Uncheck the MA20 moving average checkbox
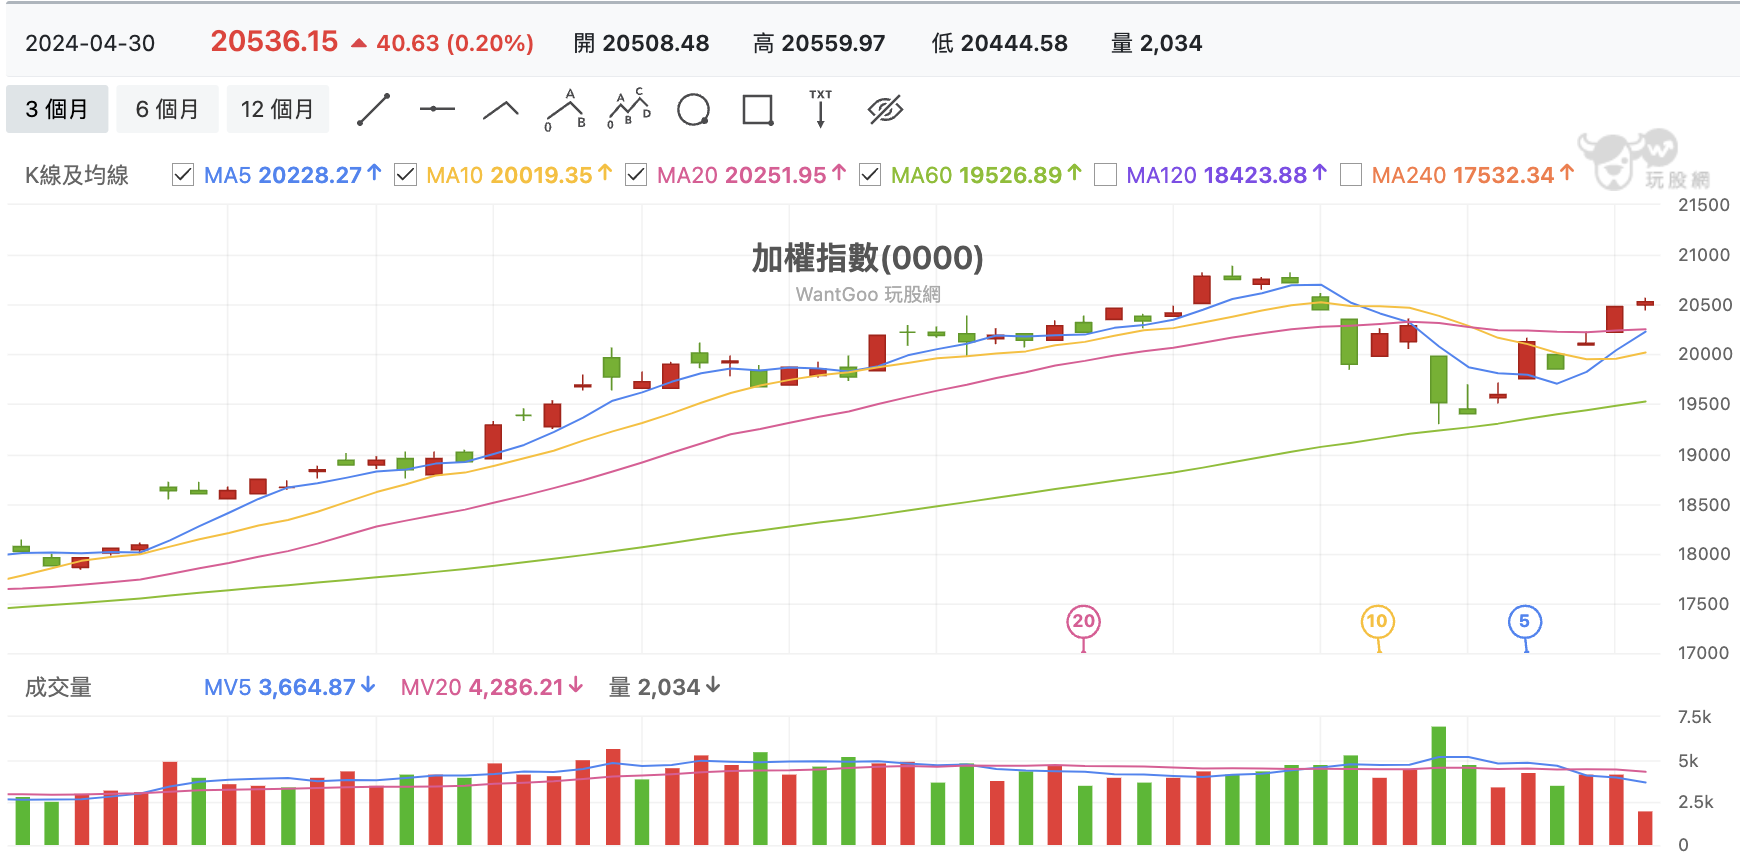Viewport: 1740px width, 860px height. 636,175
